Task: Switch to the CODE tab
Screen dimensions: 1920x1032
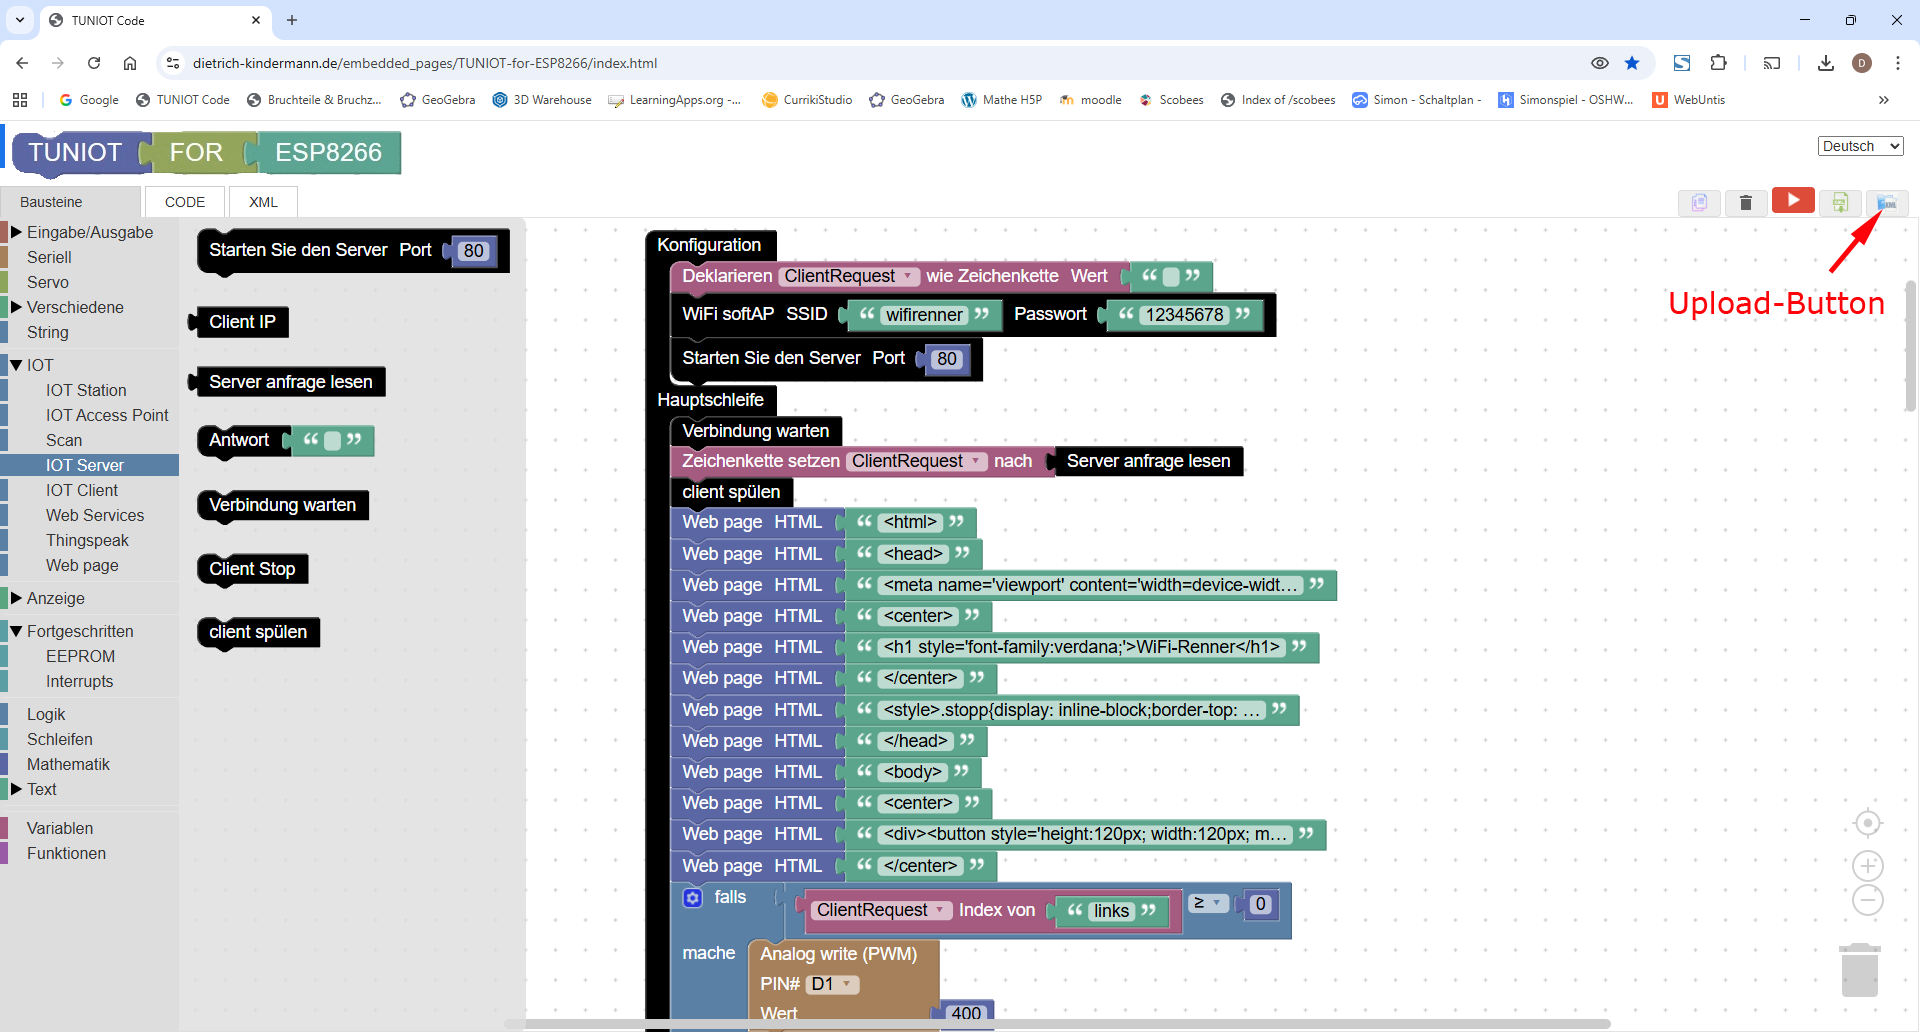Action: (184, 201)
